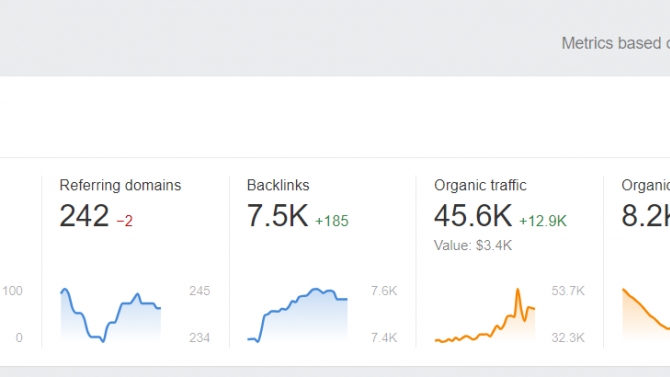Click the 53.7K axis label
This screenshot has height=377, width=670.
(x=568, y=291)
